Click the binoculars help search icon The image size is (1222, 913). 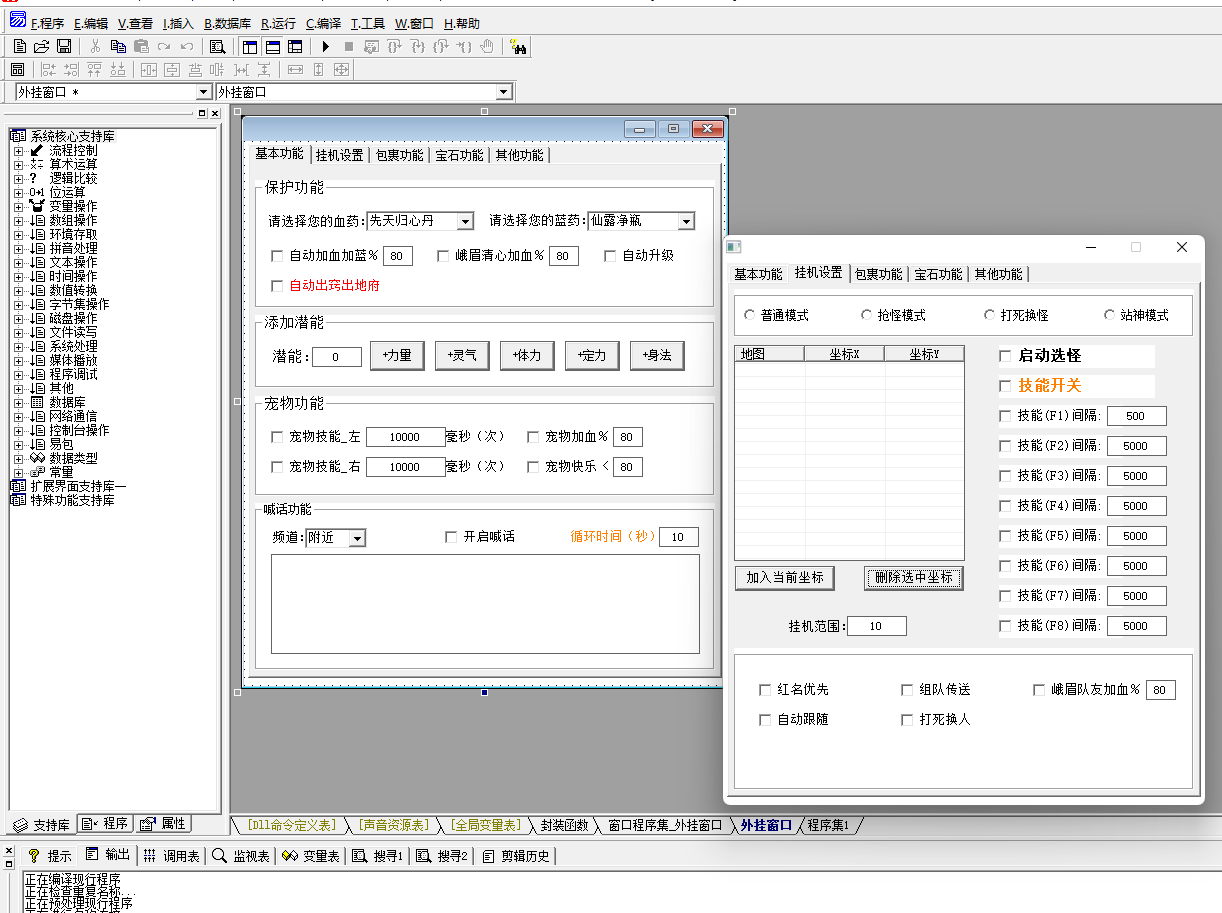518,46
